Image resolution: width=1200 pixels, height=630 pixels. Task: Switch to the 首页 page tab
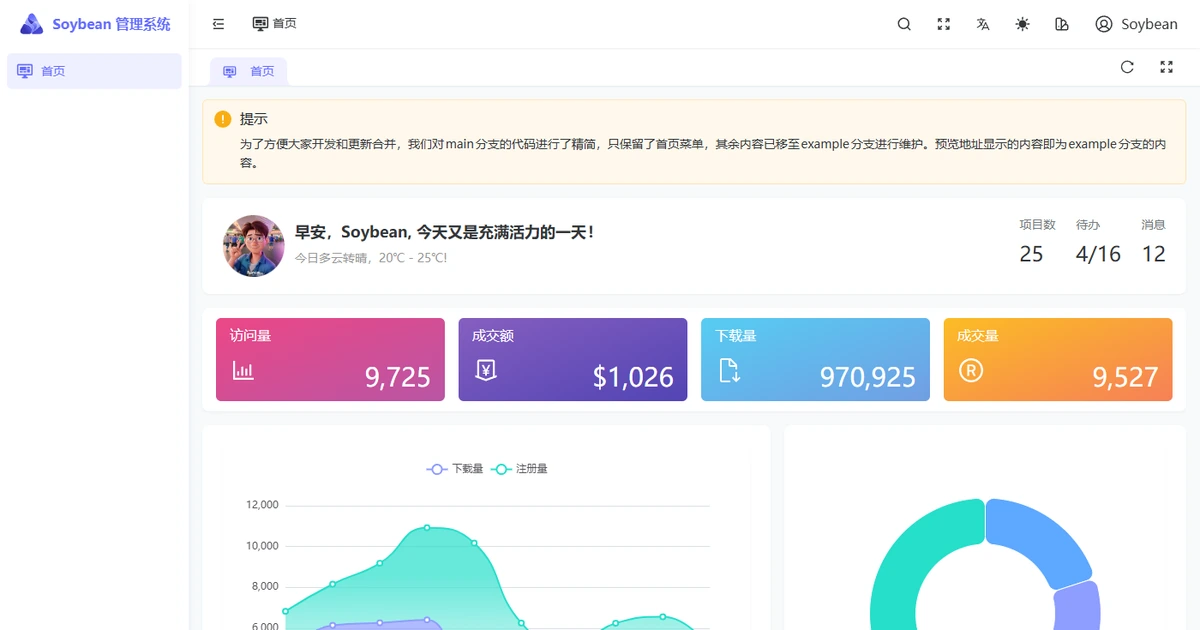pos(248,71)
